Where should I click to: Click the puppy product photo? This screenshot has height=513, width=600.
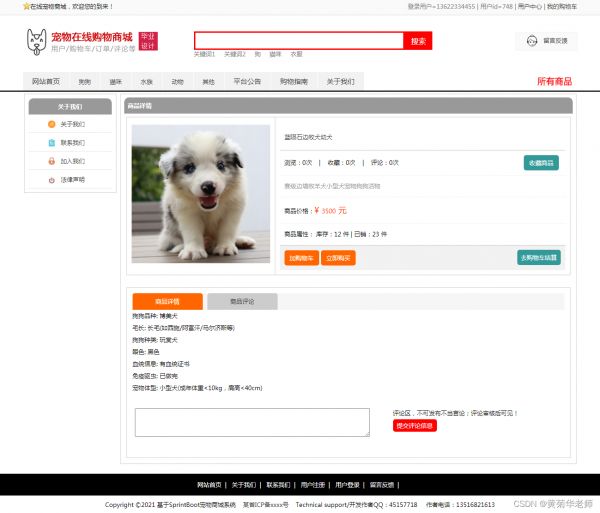[x=201, y=194]
